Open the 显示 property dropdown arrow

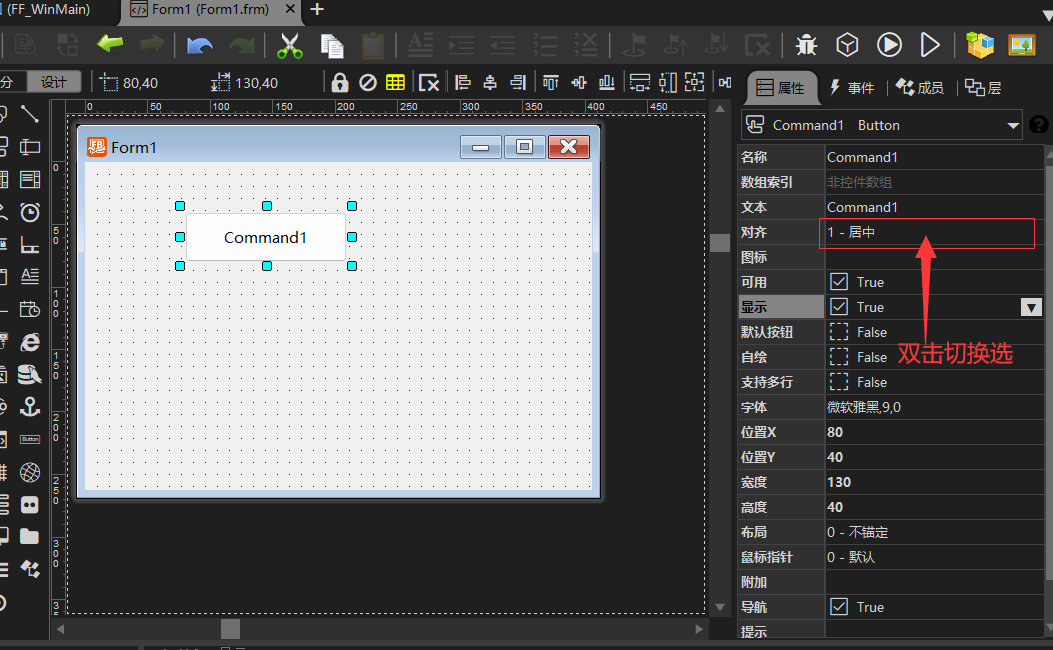(x=1031, y=307)
